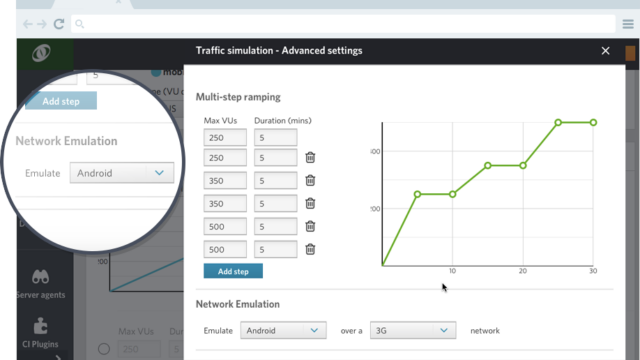Click the orange avatar in the header
Screen dimensions: 640x360
coord(630,53)
